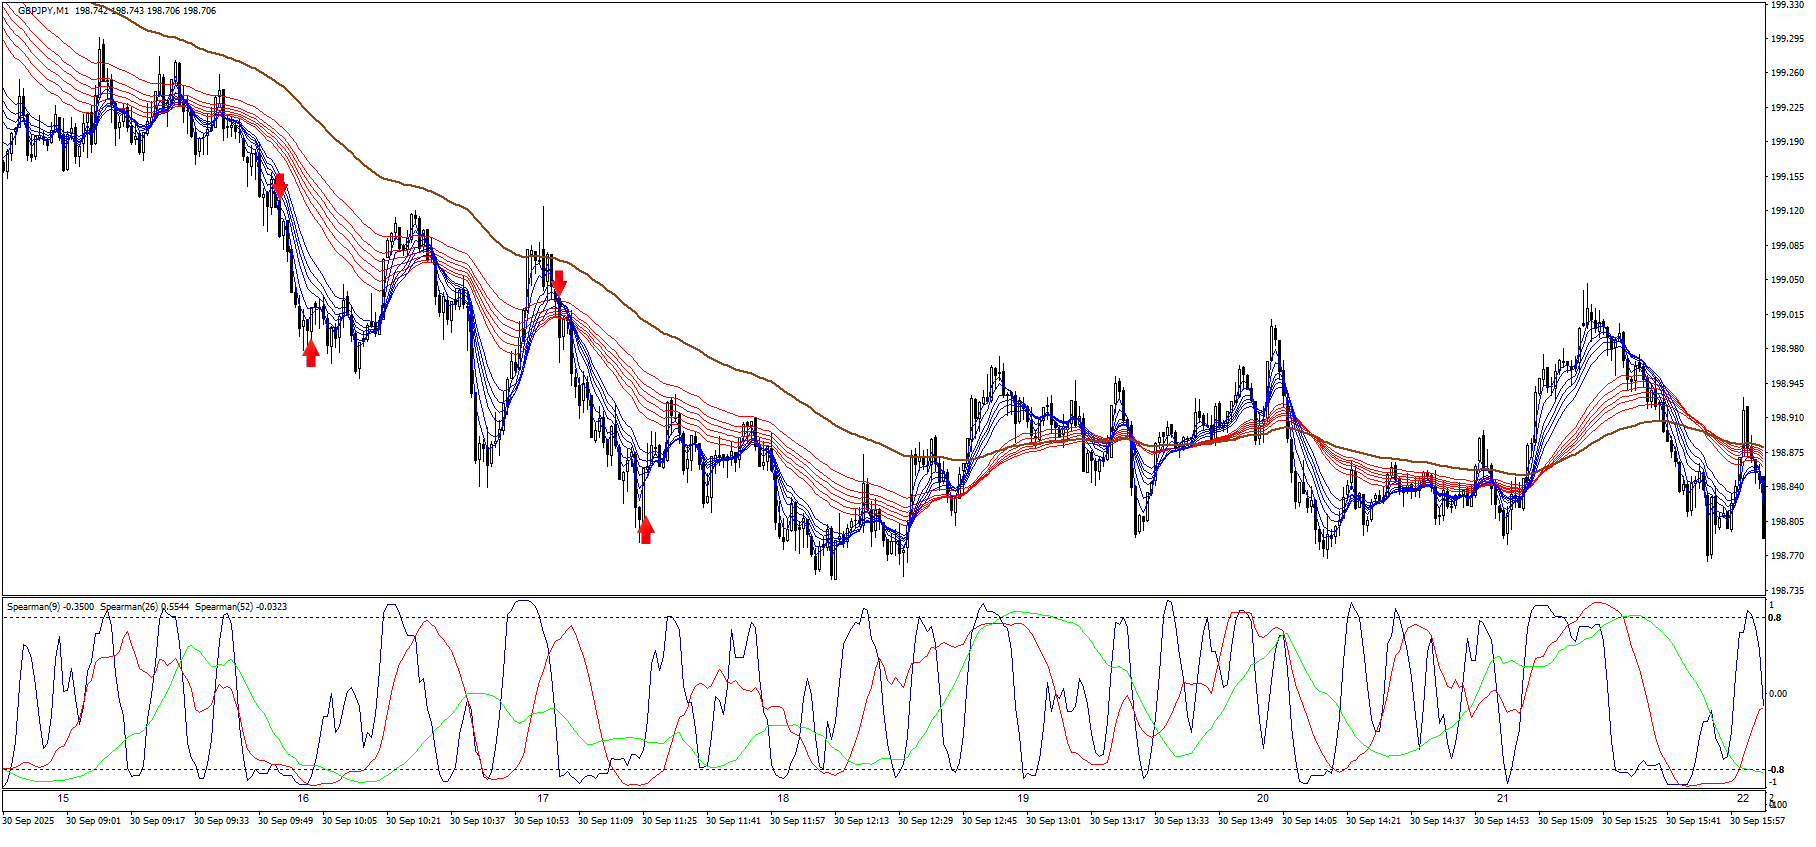This screenshot has width=1816, height=847.
Task: Click hour marker 15 in bottom panel
Action: click(63, 798)
